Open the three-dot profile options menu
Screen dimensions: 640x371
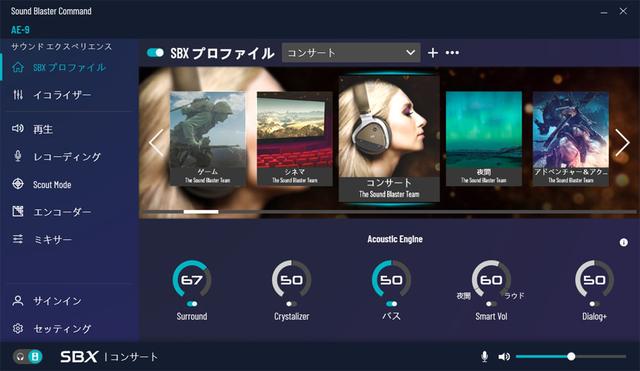(452, 53)
